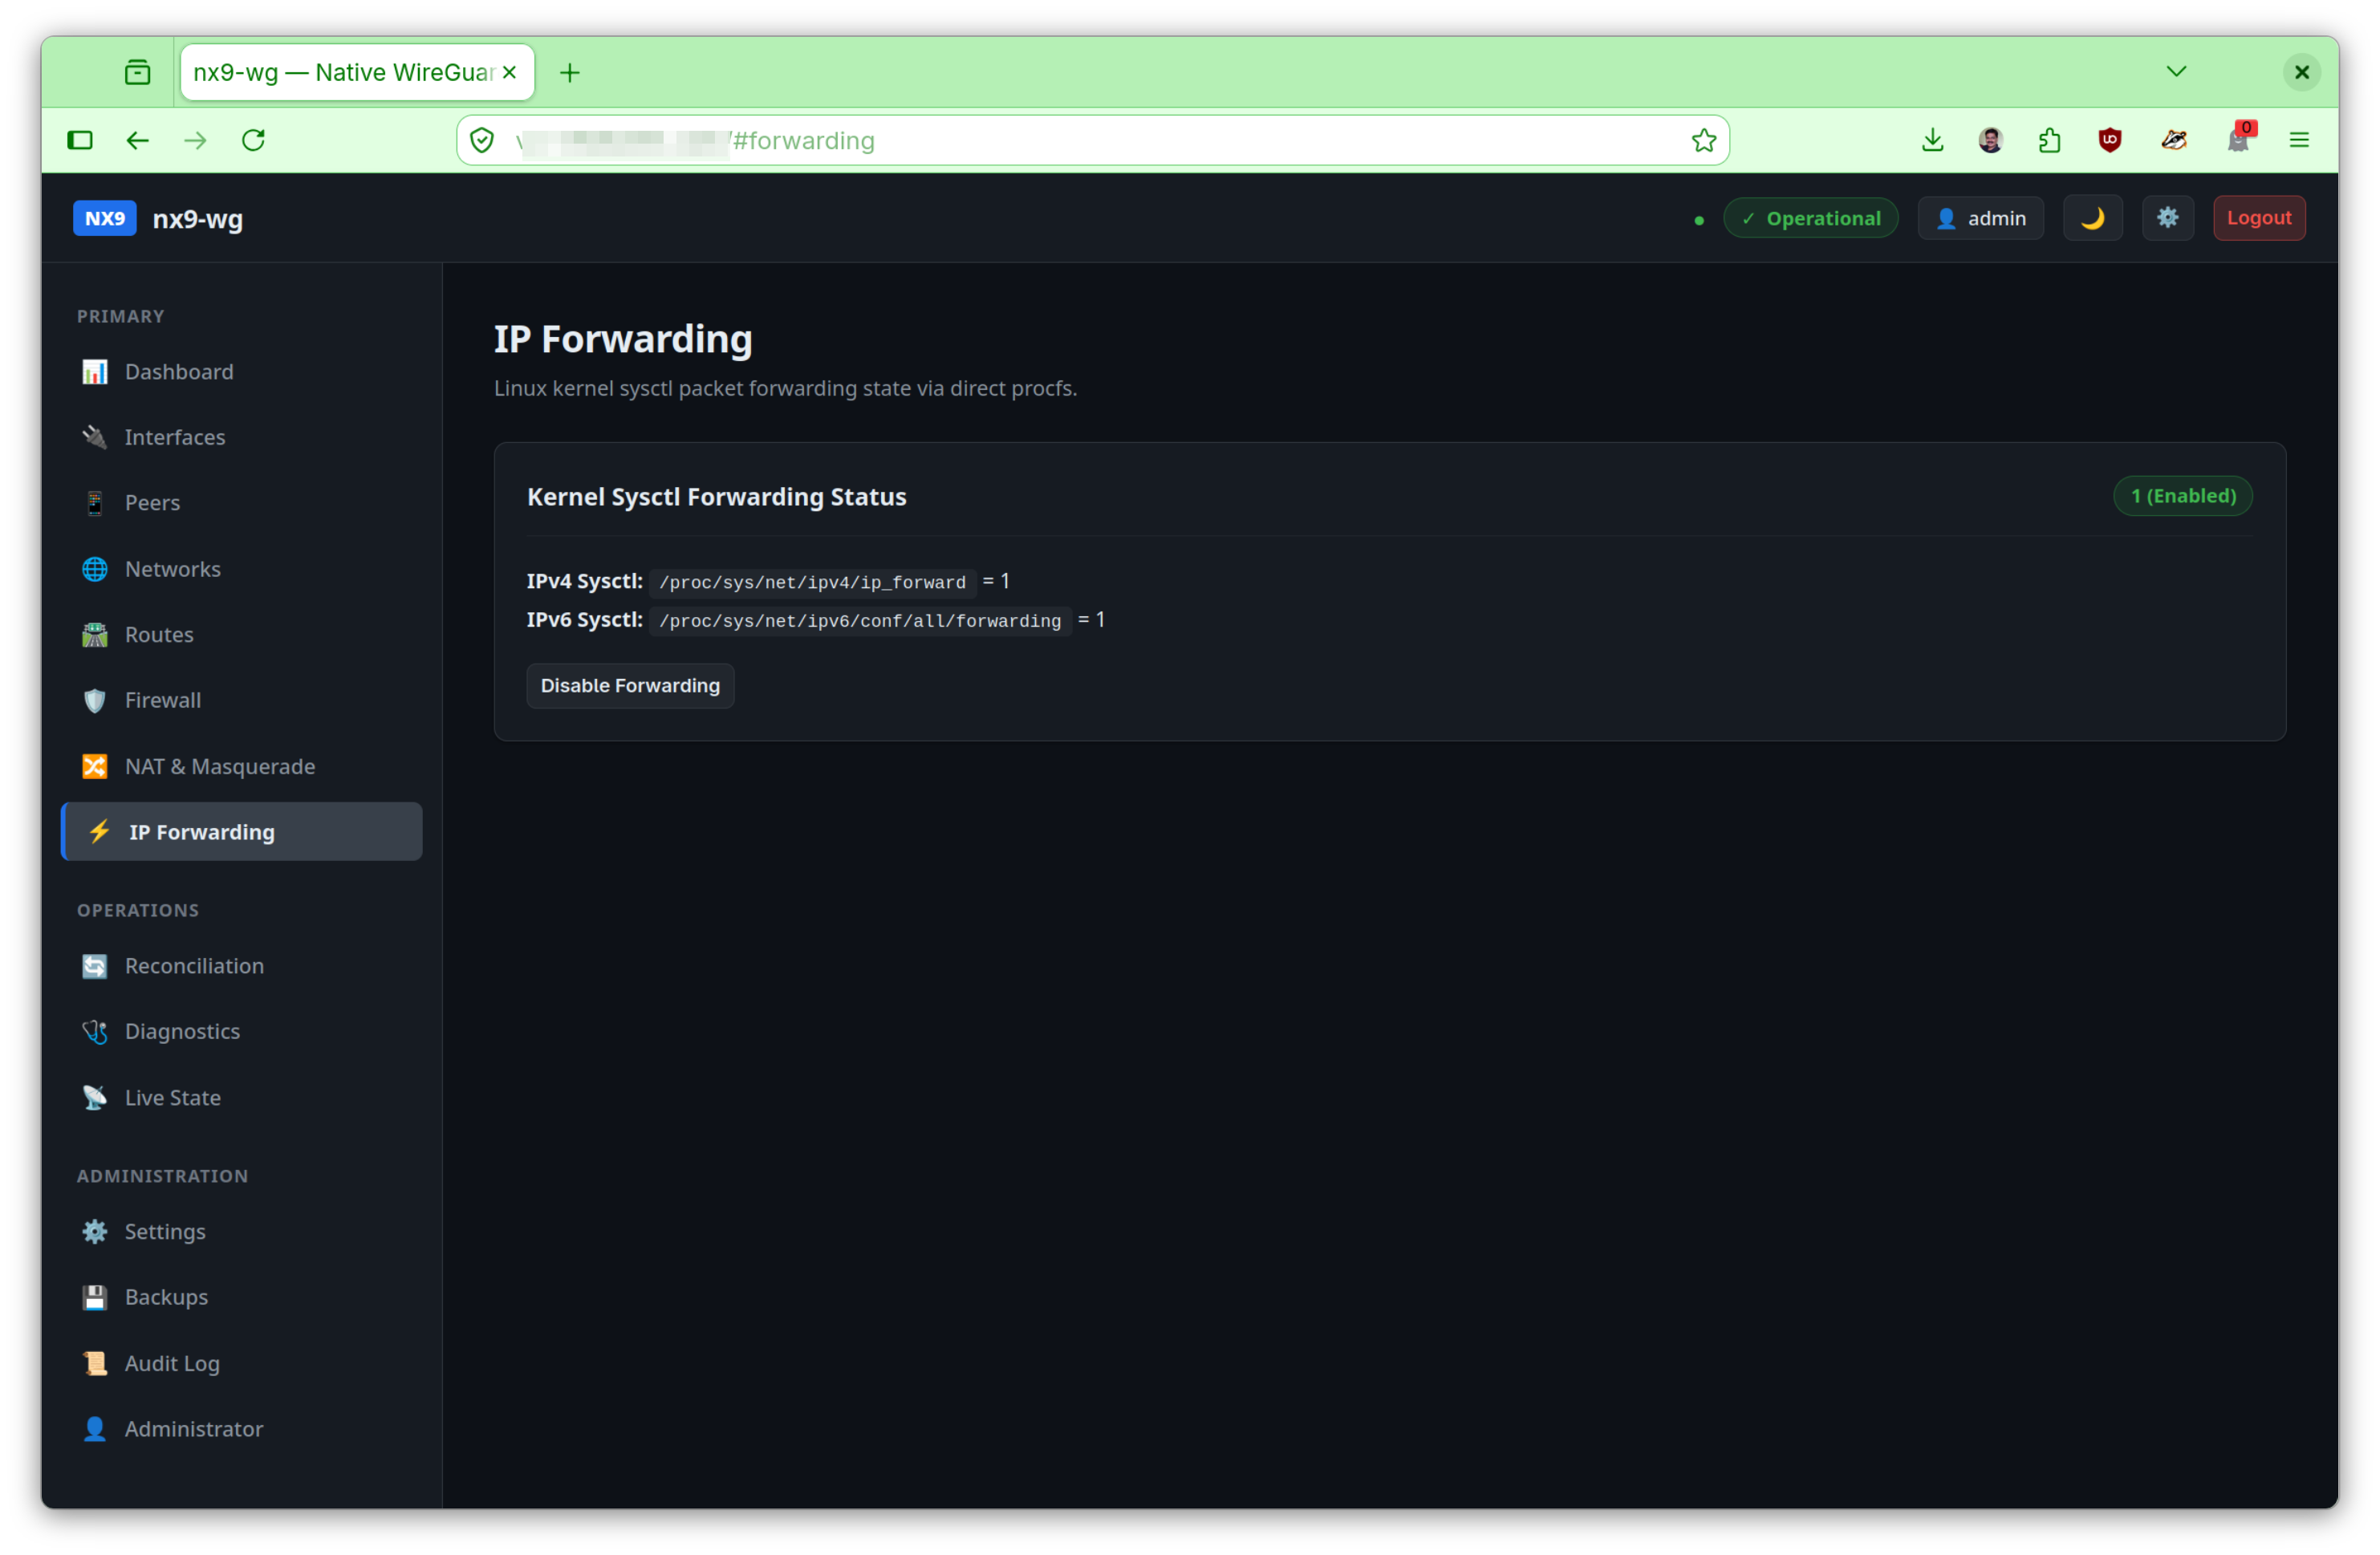Click the Operational status badge

tap(1811, 218)
